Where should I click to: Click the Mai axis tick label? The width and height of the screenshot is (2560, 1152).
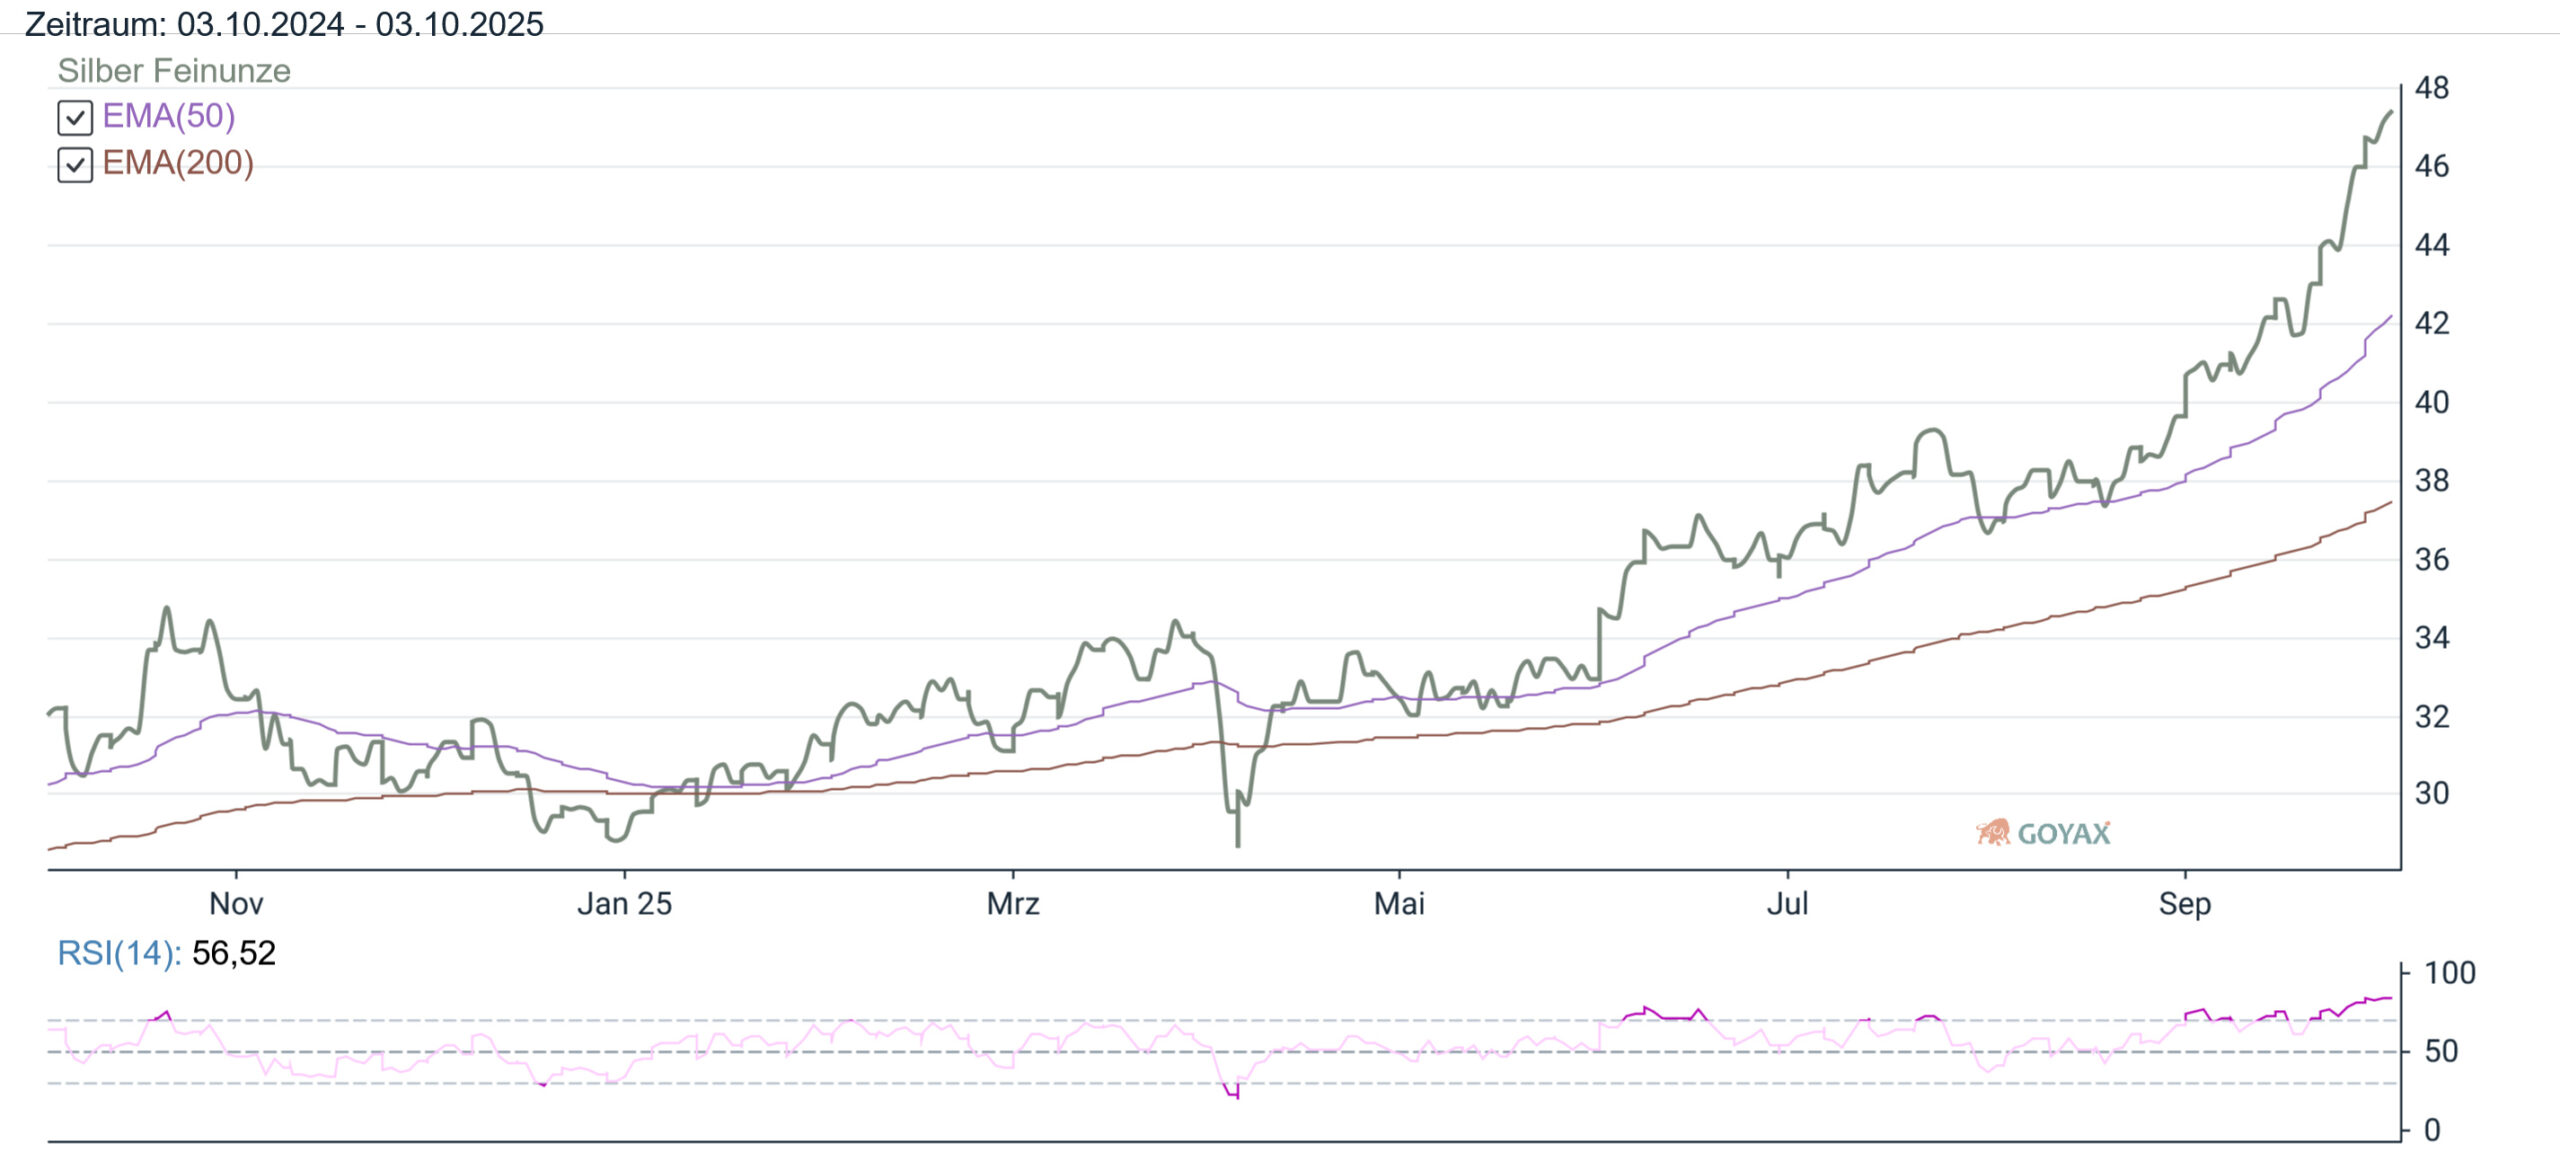click(1399, 904)
